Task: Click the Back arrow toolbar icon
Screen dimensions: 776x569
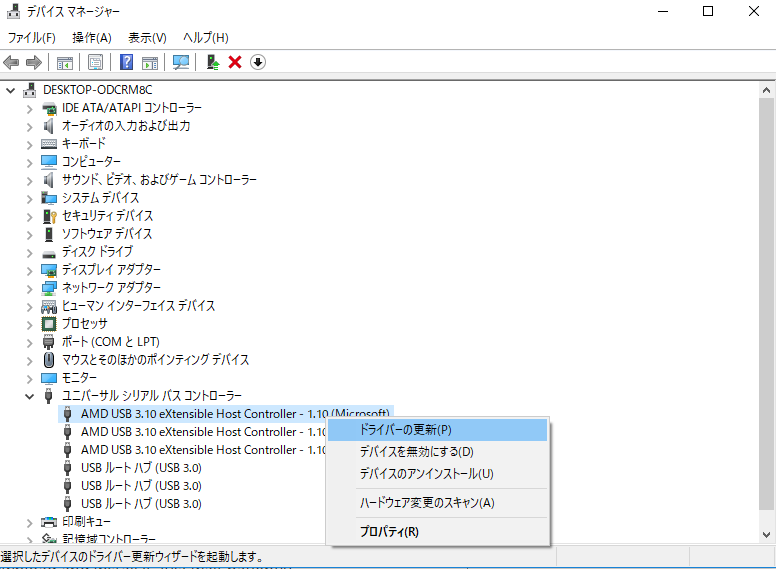Action: [x=11, y=62]
